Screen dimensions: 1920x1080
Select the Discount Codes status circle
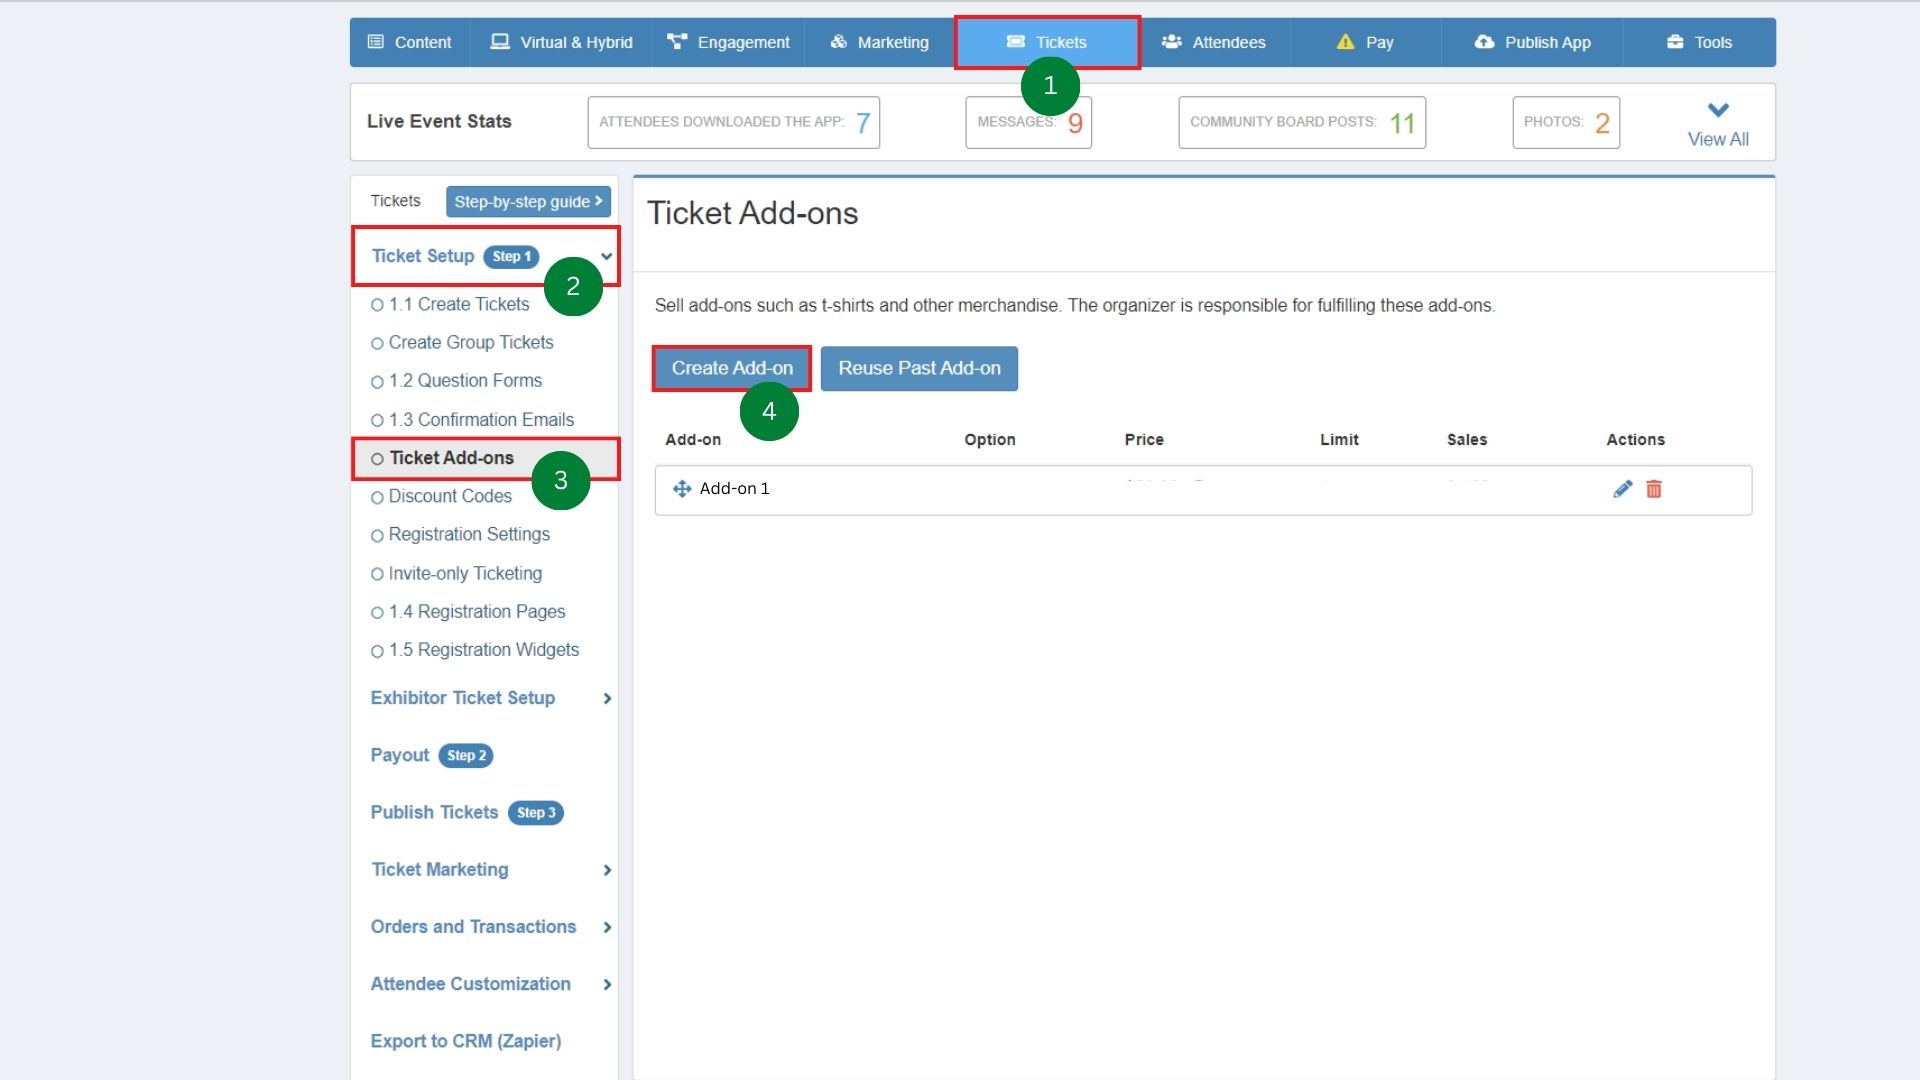click(377, 497)
